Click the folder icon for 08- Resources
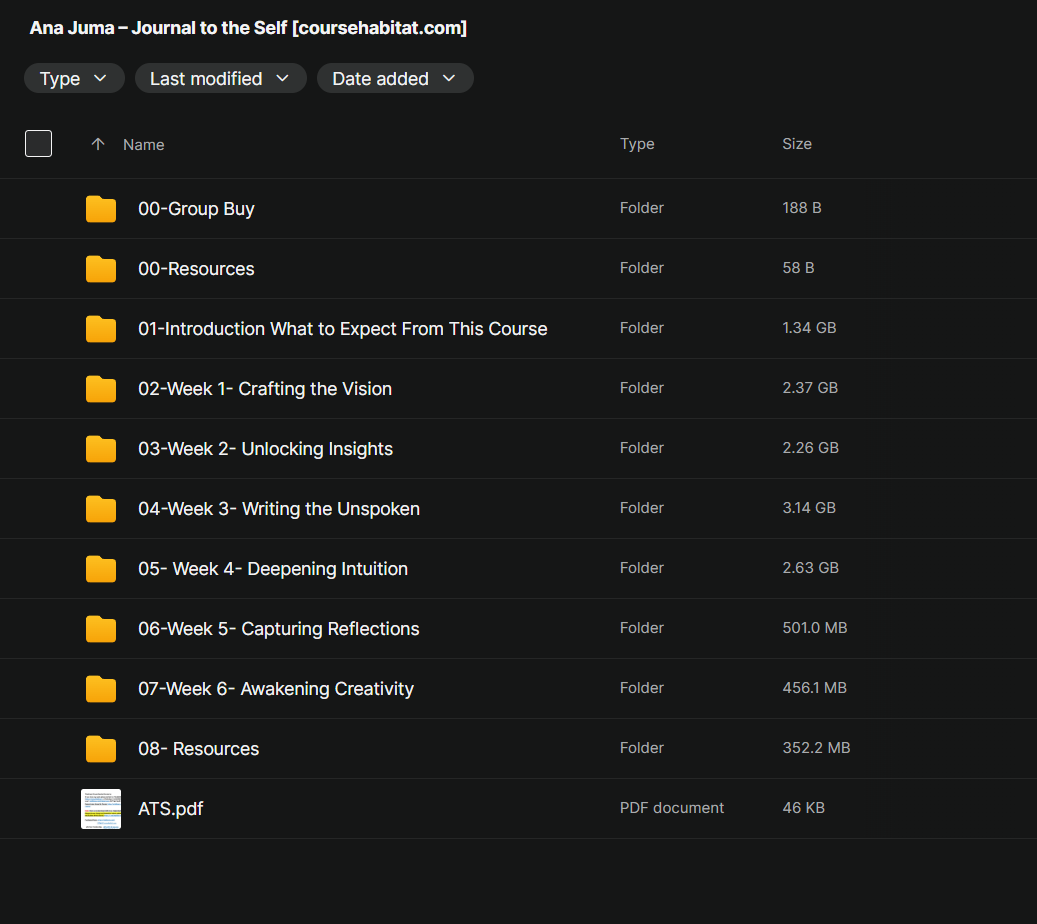Screen dimensions: 1037x924 tap(101, 749)
